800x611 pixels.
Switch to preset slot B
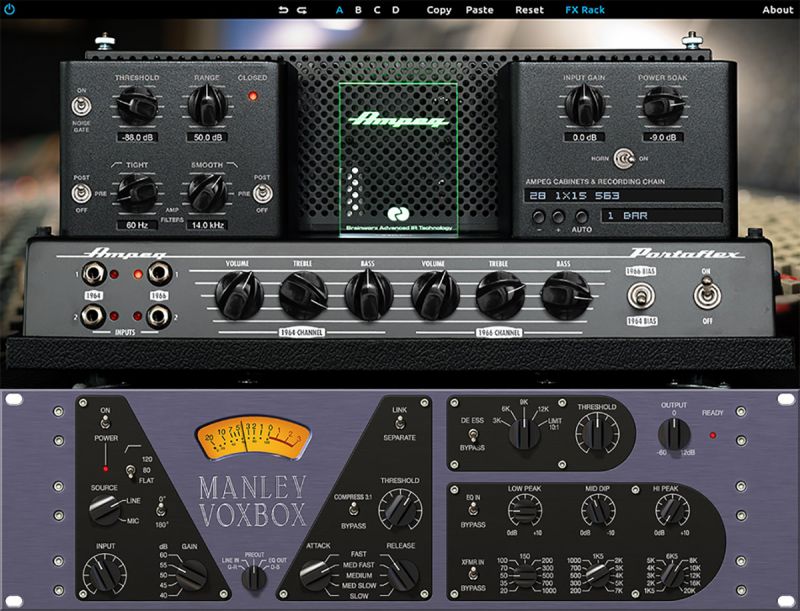tap(358, 10)
